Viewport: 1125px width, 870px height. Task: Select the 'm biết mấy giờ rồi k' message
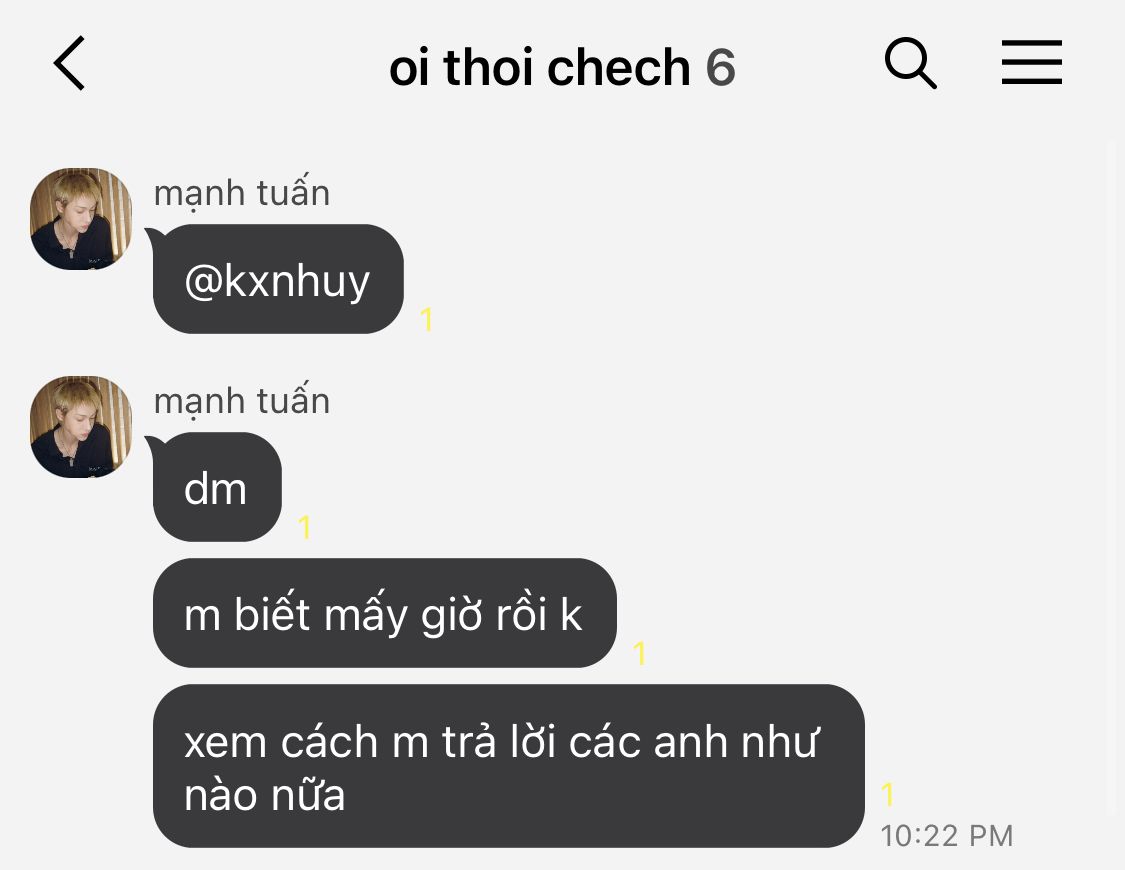(x=385, y=613)
